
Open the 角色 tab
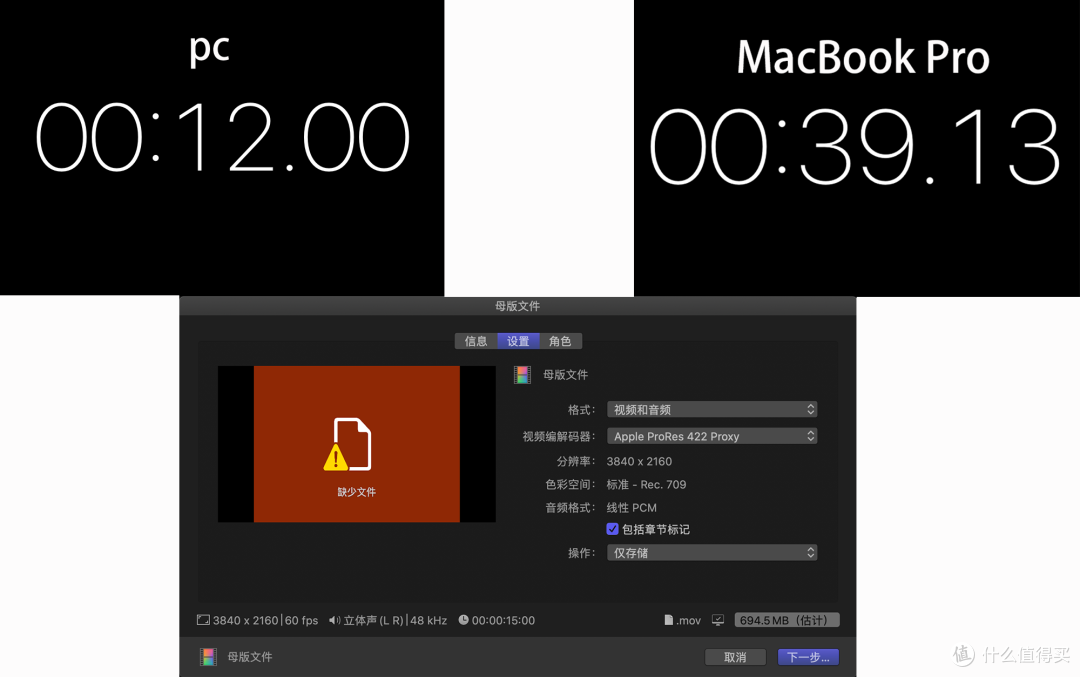point(560,341)
